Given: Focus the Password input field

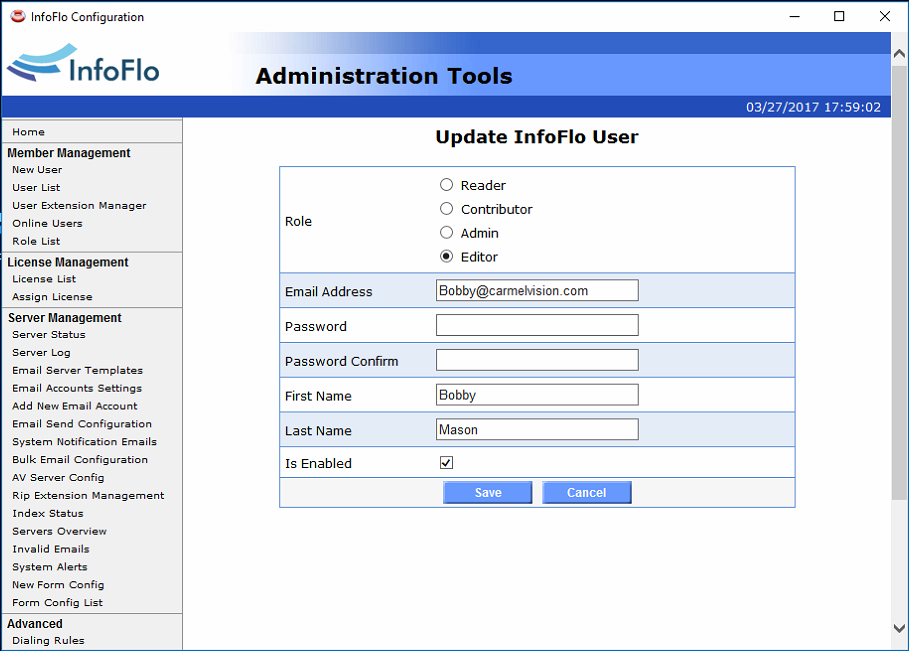Looking at the screenshot, I should 537,326.
